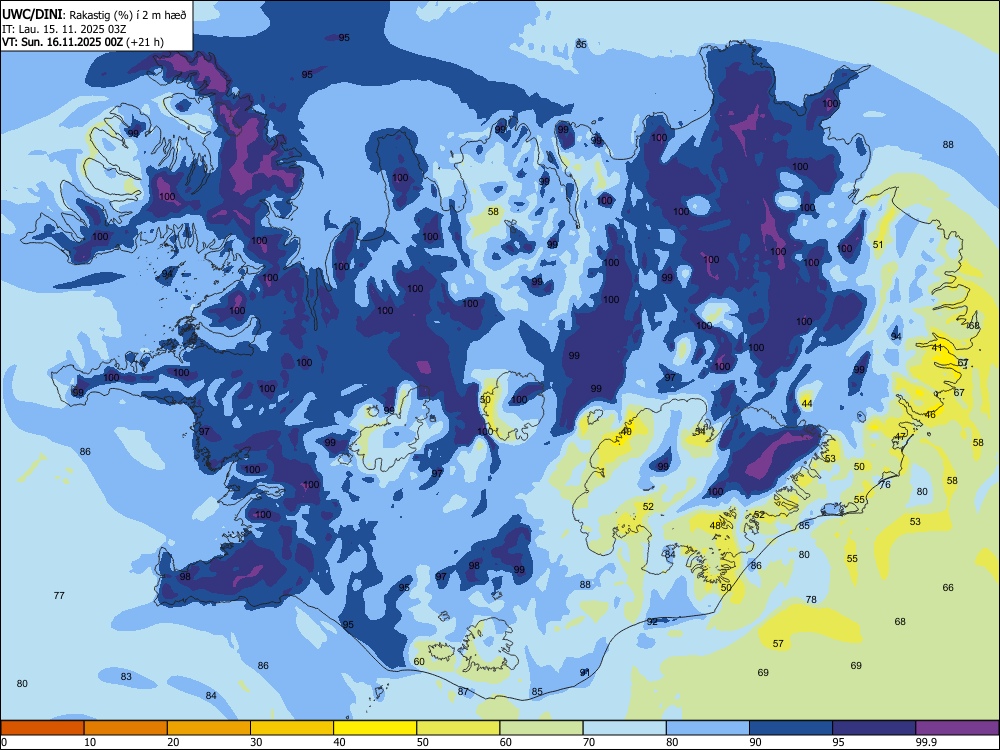
Task: Pick the purple above-99.9 legend swatch
Action: coord(957,728)
